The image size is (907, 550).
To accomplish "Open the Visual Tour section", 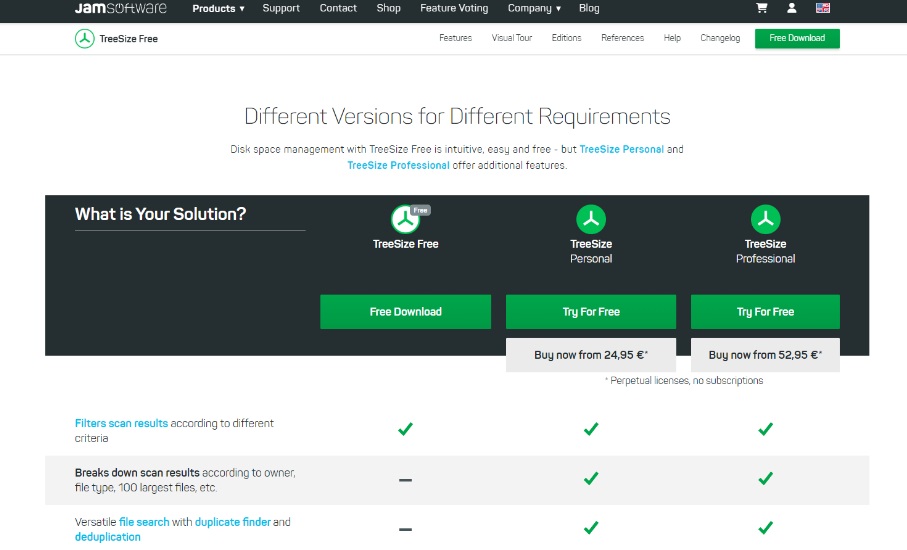I will pyautogui.click(x=511, y=38).
